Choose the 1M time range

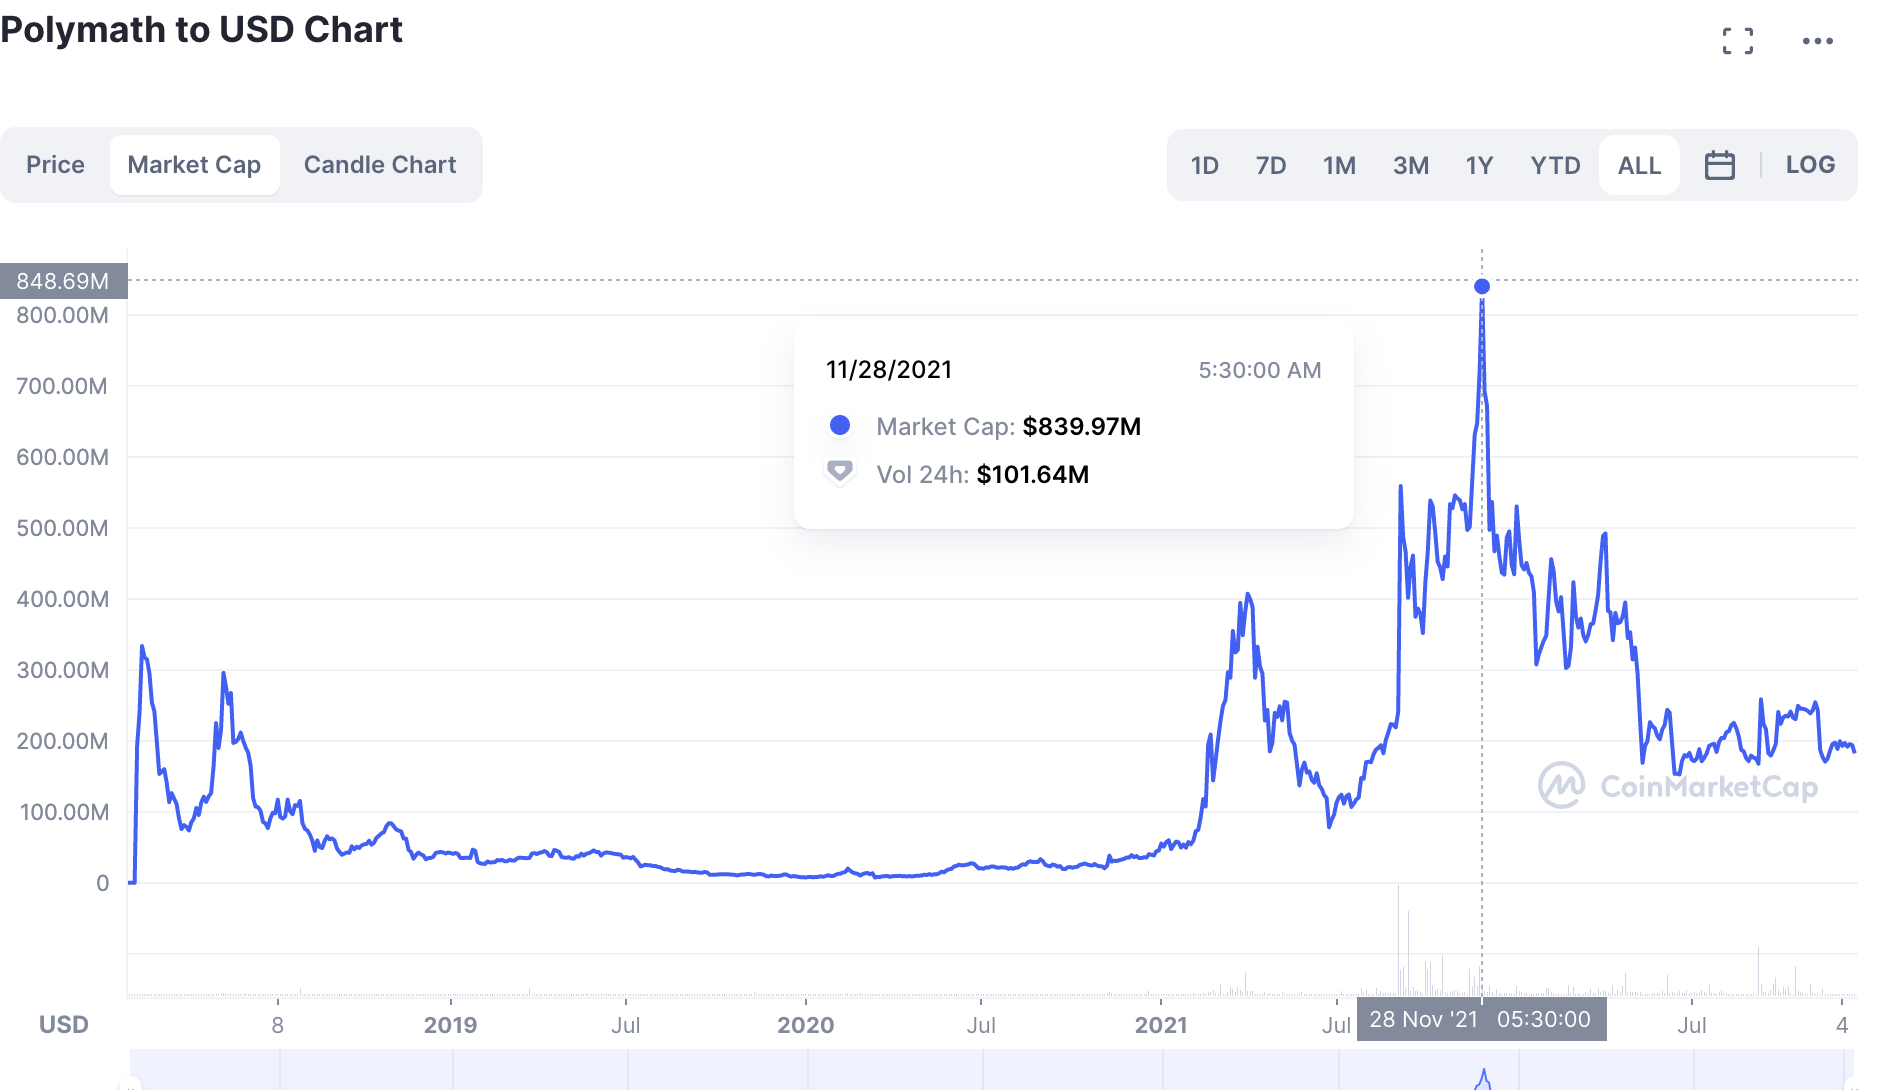tap(1339, 165)
